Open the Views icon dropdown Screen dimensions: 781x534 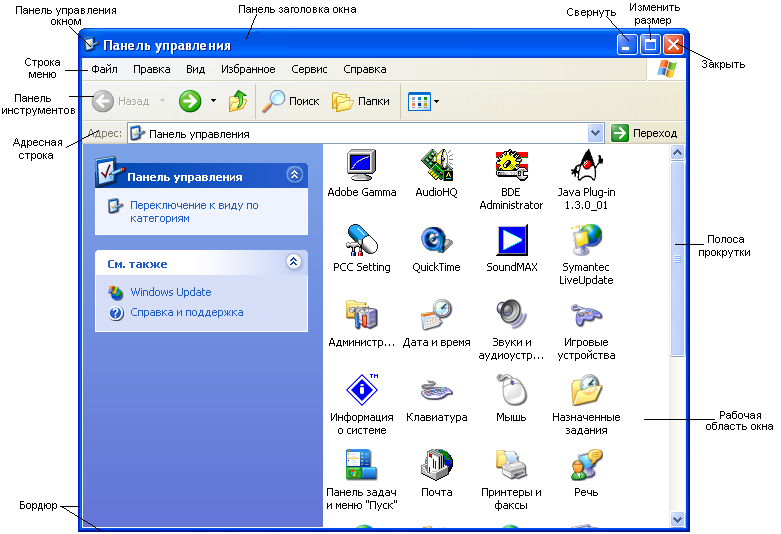pos(423,101)
